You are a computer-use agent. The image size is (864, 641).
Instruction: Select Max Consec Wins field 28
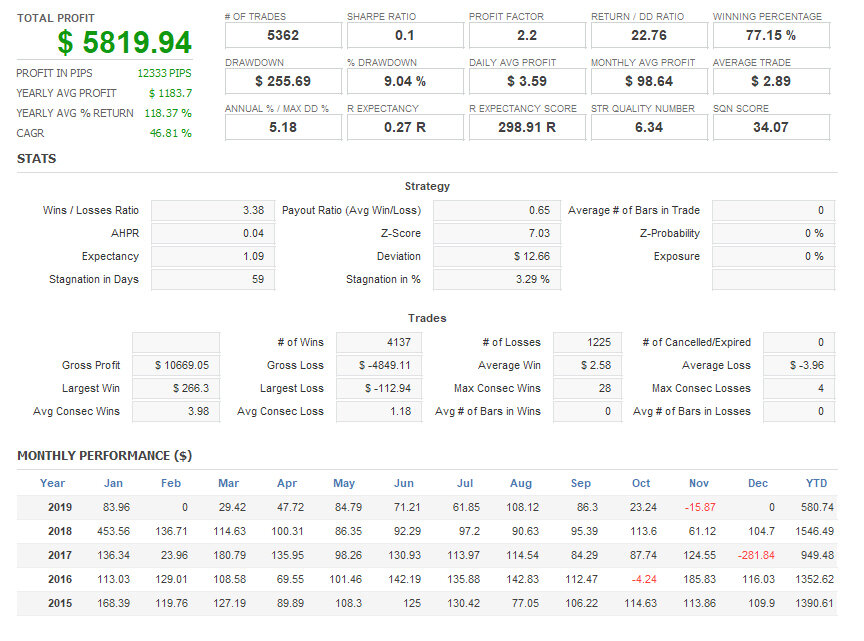pos(587,389)
